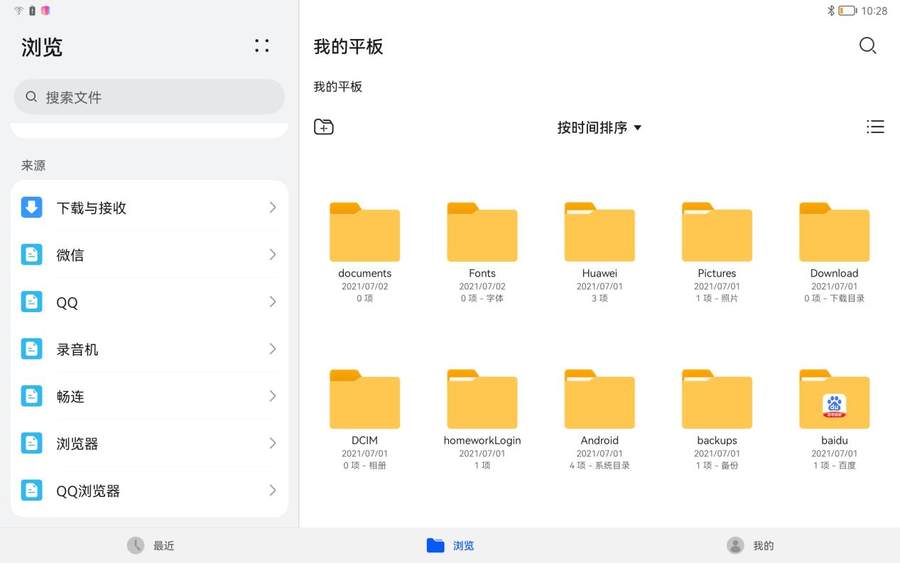Switch to the 我的 tab
The image size is (900, 563).
(750, 546)
